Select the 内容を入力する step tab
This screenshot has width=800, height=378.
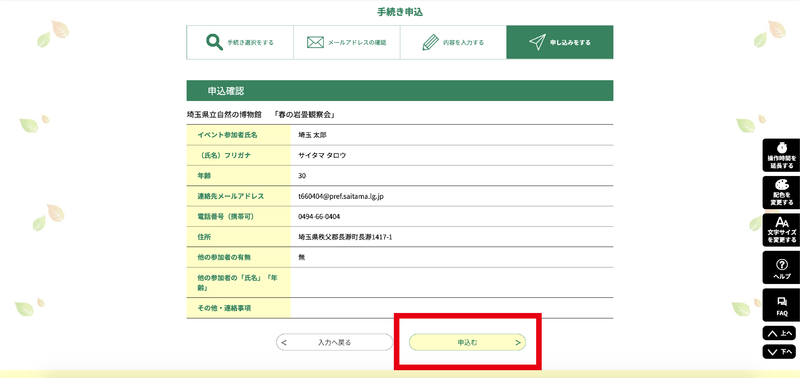tap(453, 42)
